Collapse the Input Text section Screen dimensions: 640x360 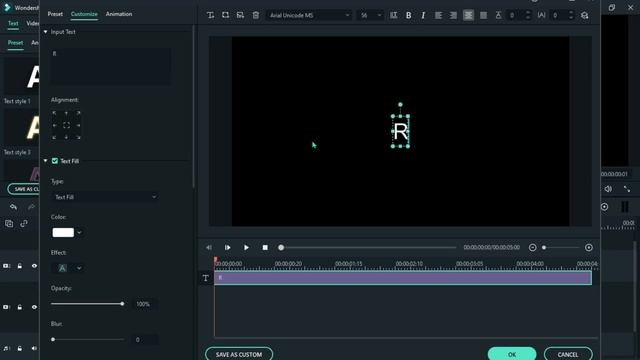(x=45, y=32)
